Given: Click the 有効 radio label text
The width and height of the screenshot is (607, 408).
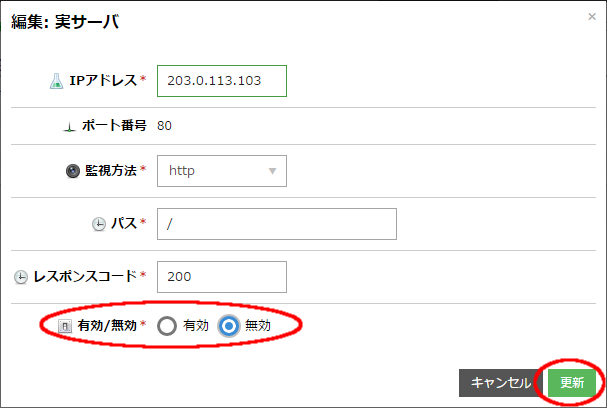Looking at the screenshot, I should 195,326.
